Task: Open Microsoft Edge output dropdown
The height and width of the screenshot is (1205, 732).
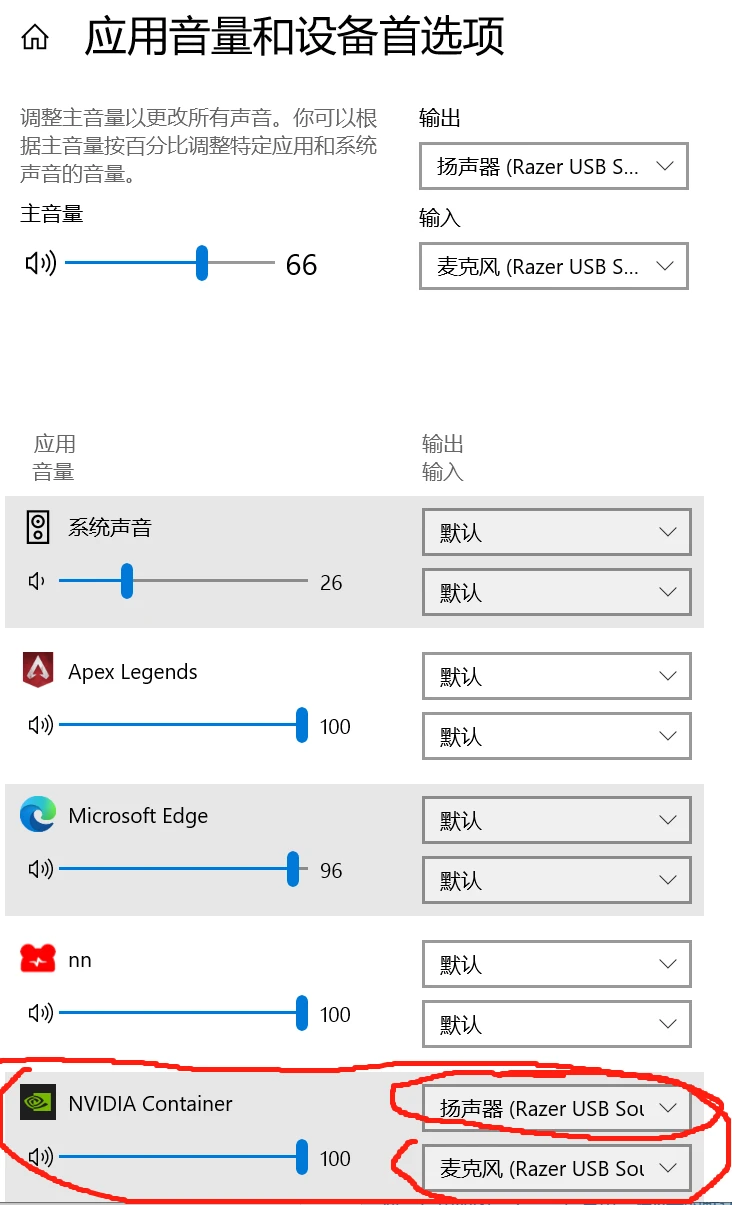Action: pyautogui.click(x=556, y=820)
